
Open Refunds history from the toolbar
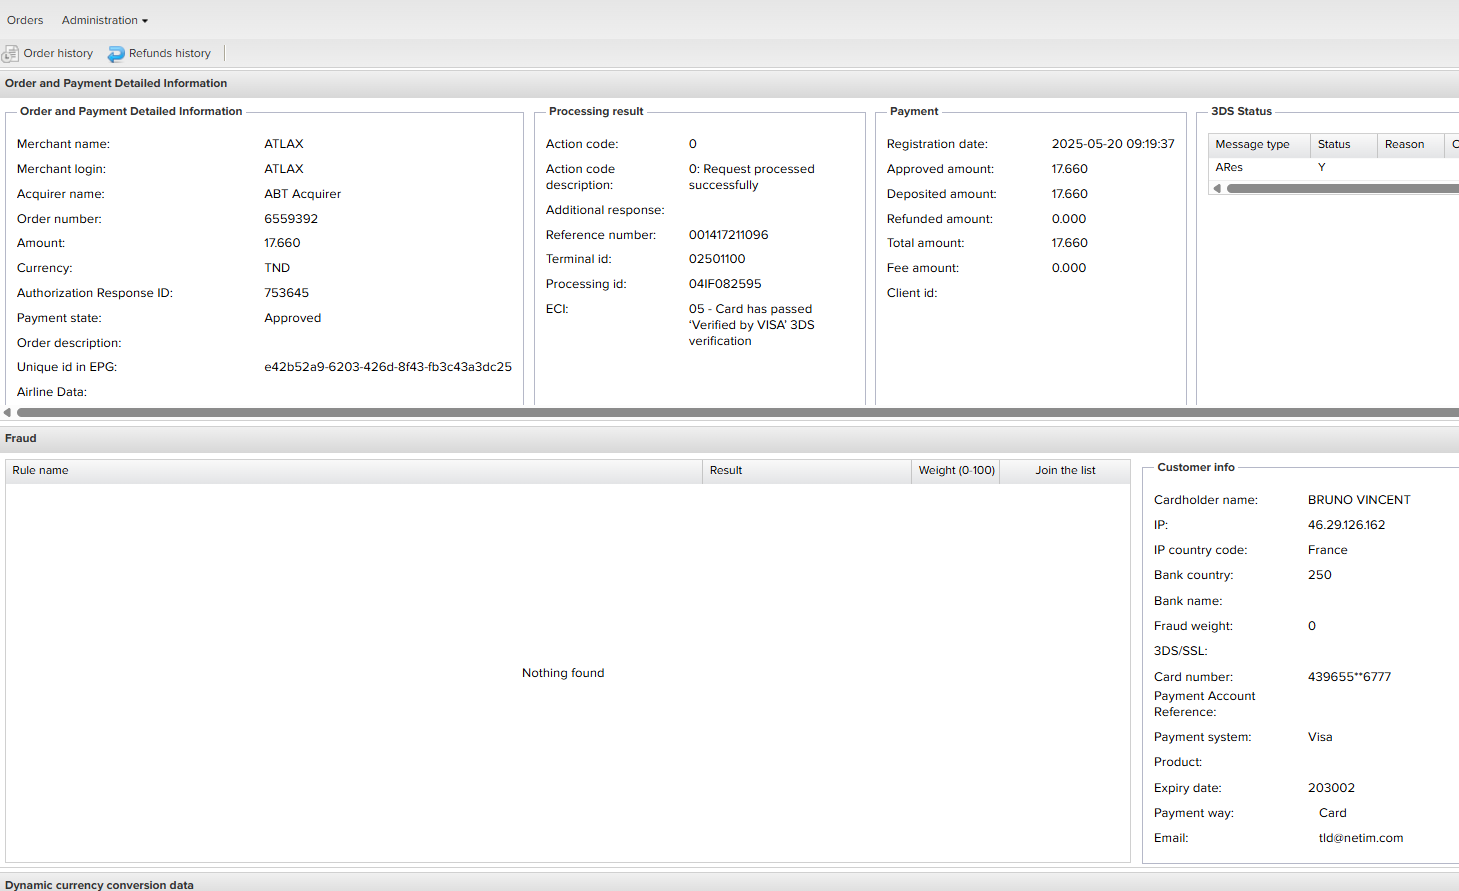(x=169, y=54)
